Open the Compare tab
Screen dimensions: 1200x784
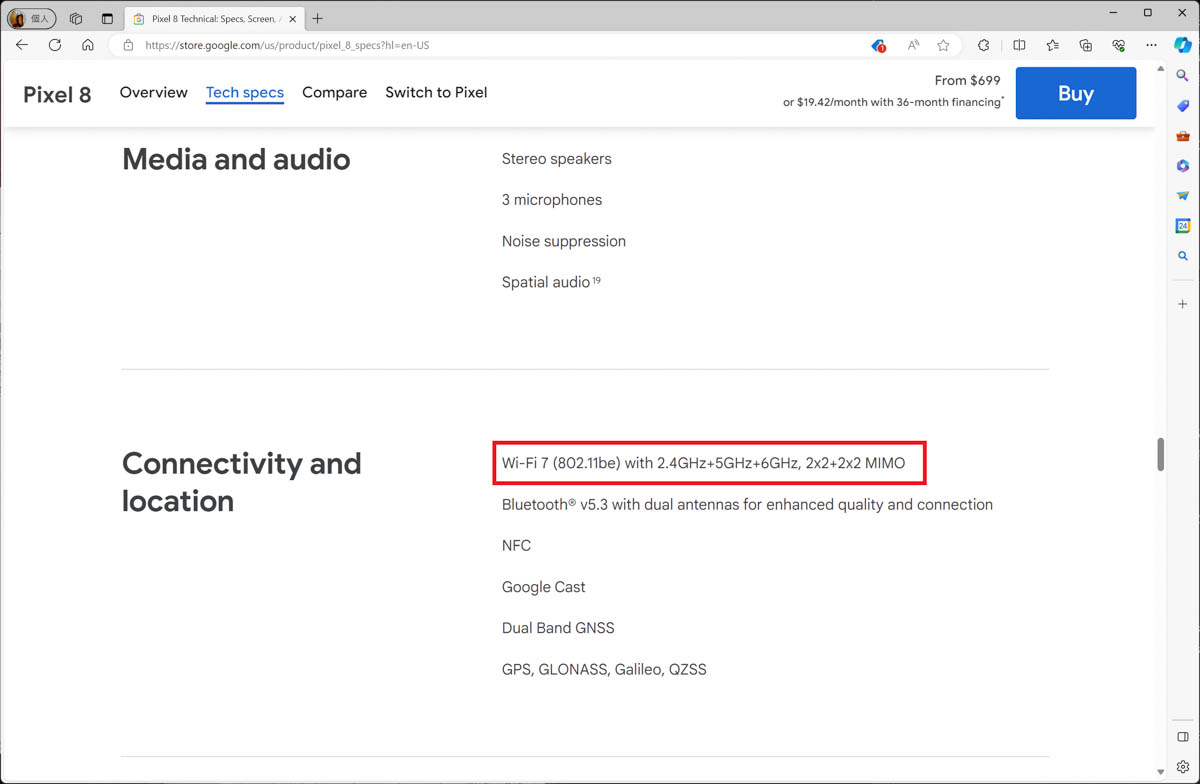[x=335, y=92]
